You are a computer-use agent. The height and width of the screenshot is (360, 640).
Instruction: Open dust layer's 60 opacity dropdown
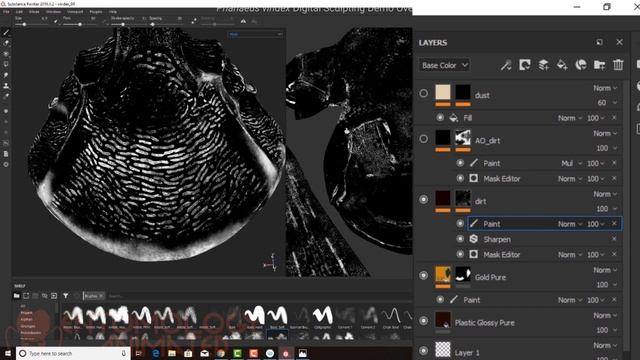[x=607, y=103]
